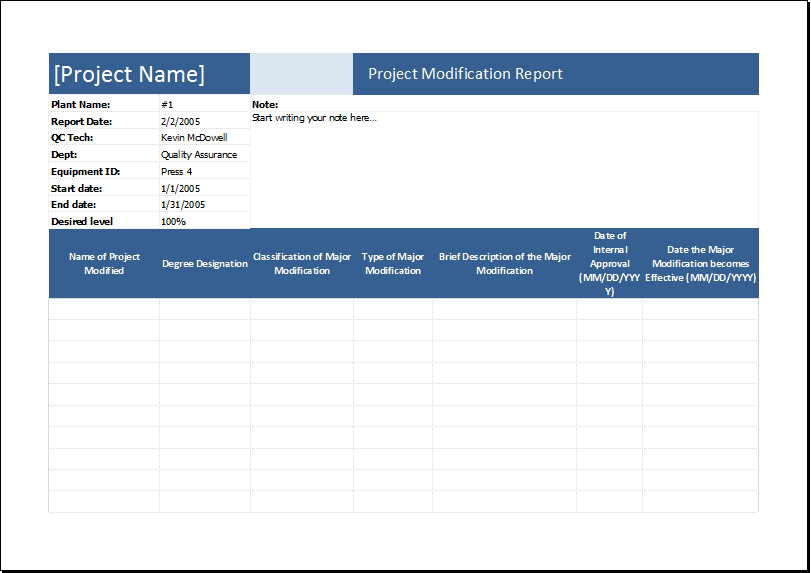Select the Start date label
811x573 pixels.
[x=77, y=189]
